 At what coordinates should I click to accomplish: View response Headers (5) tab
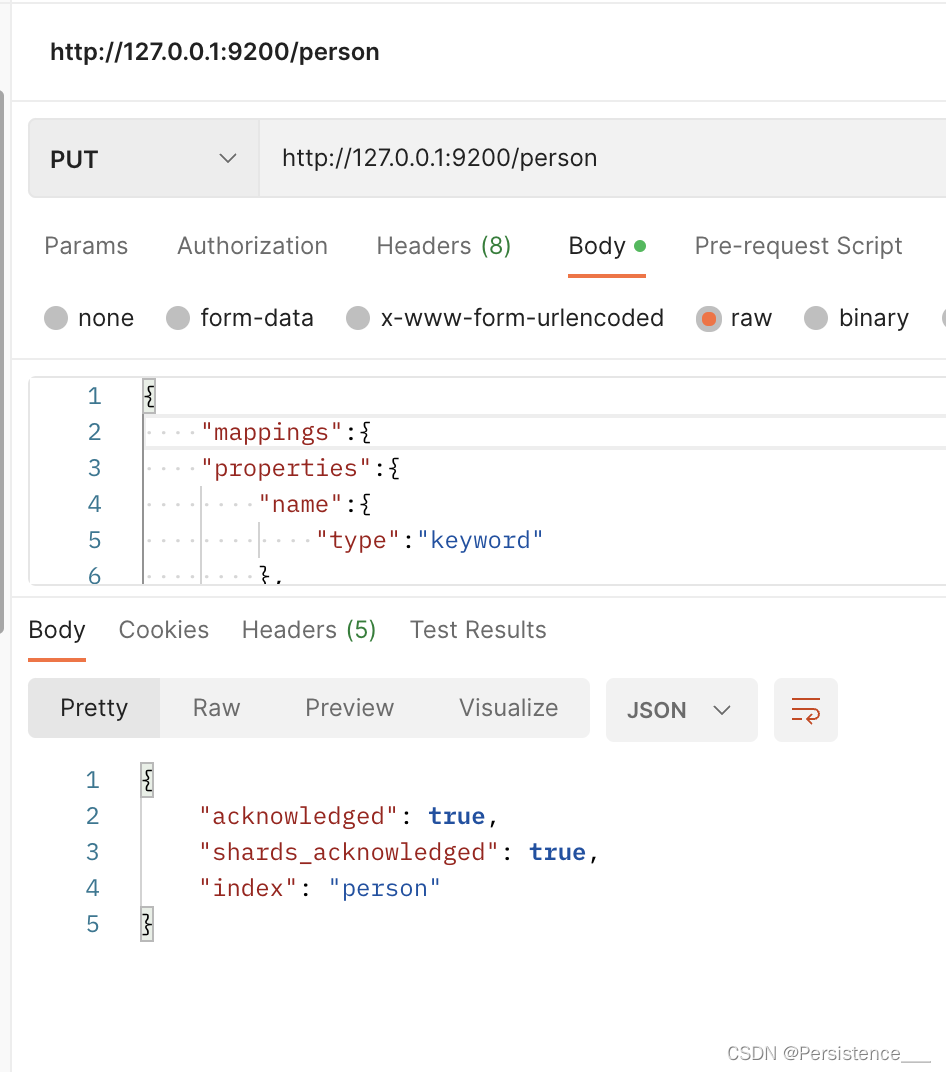(x=309, y=630)
